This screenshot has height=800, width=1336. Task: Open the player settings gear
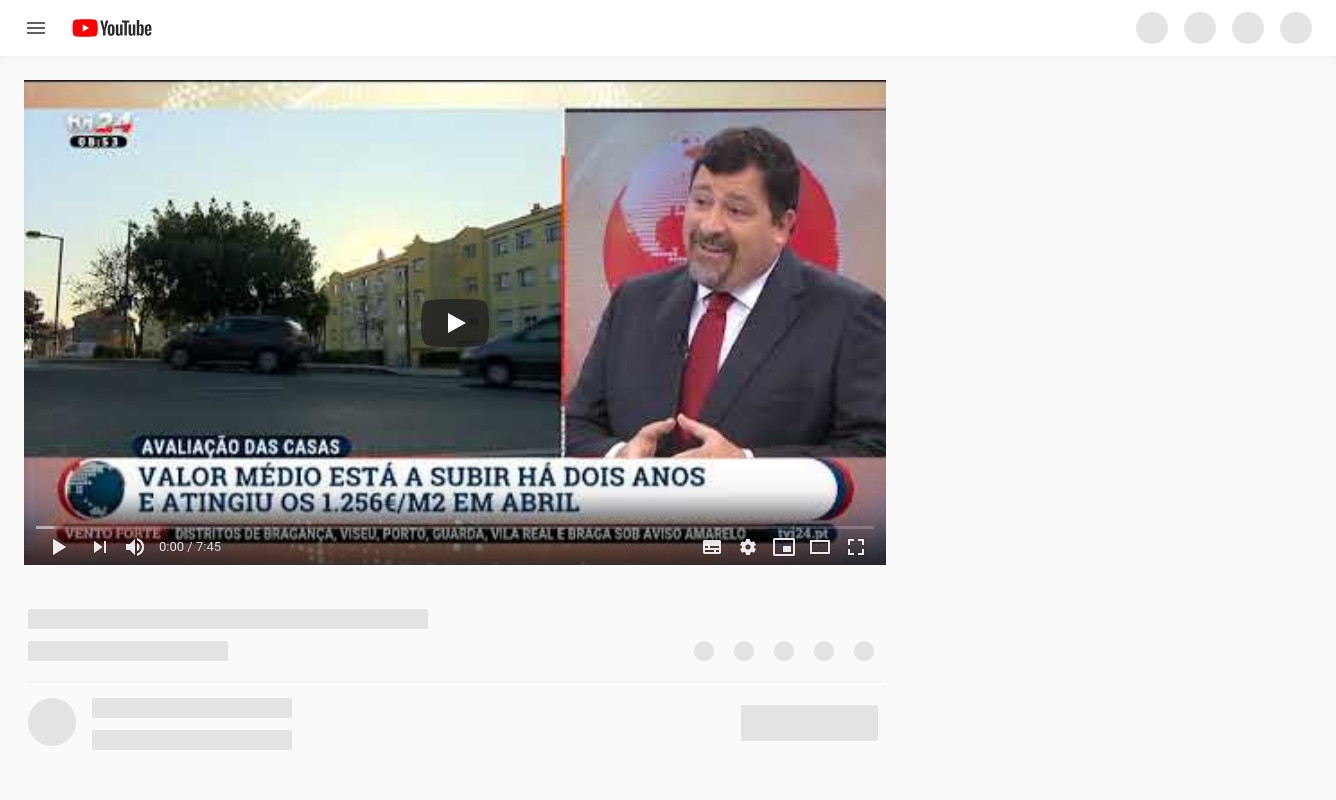point(748,547)
